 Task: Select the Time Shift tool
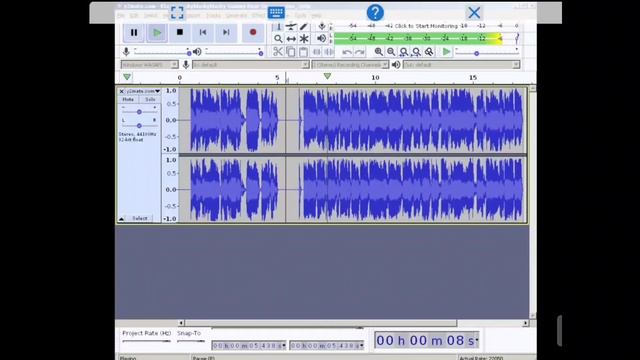click(x=291, y=39)
